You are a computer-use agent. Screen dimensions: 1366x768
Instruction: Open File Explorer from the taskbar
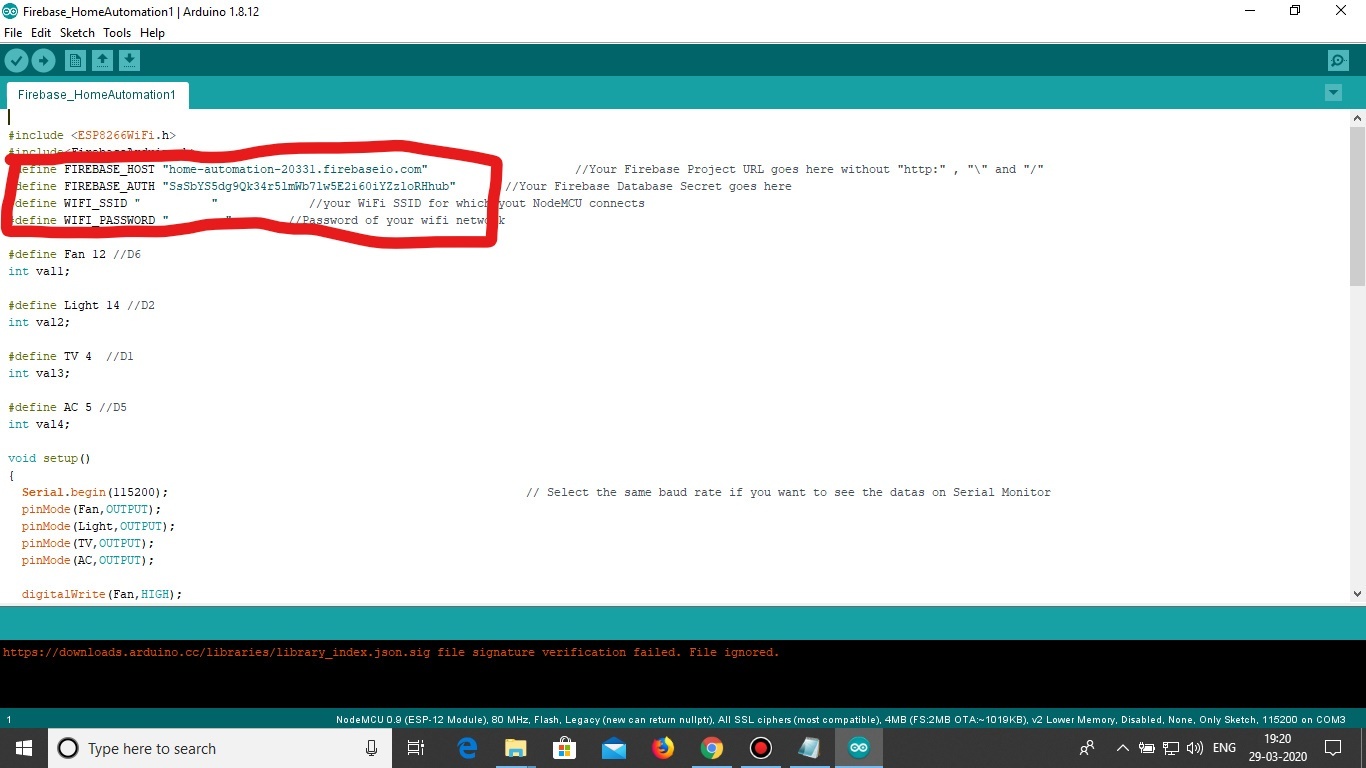click(x=516, y=748)
